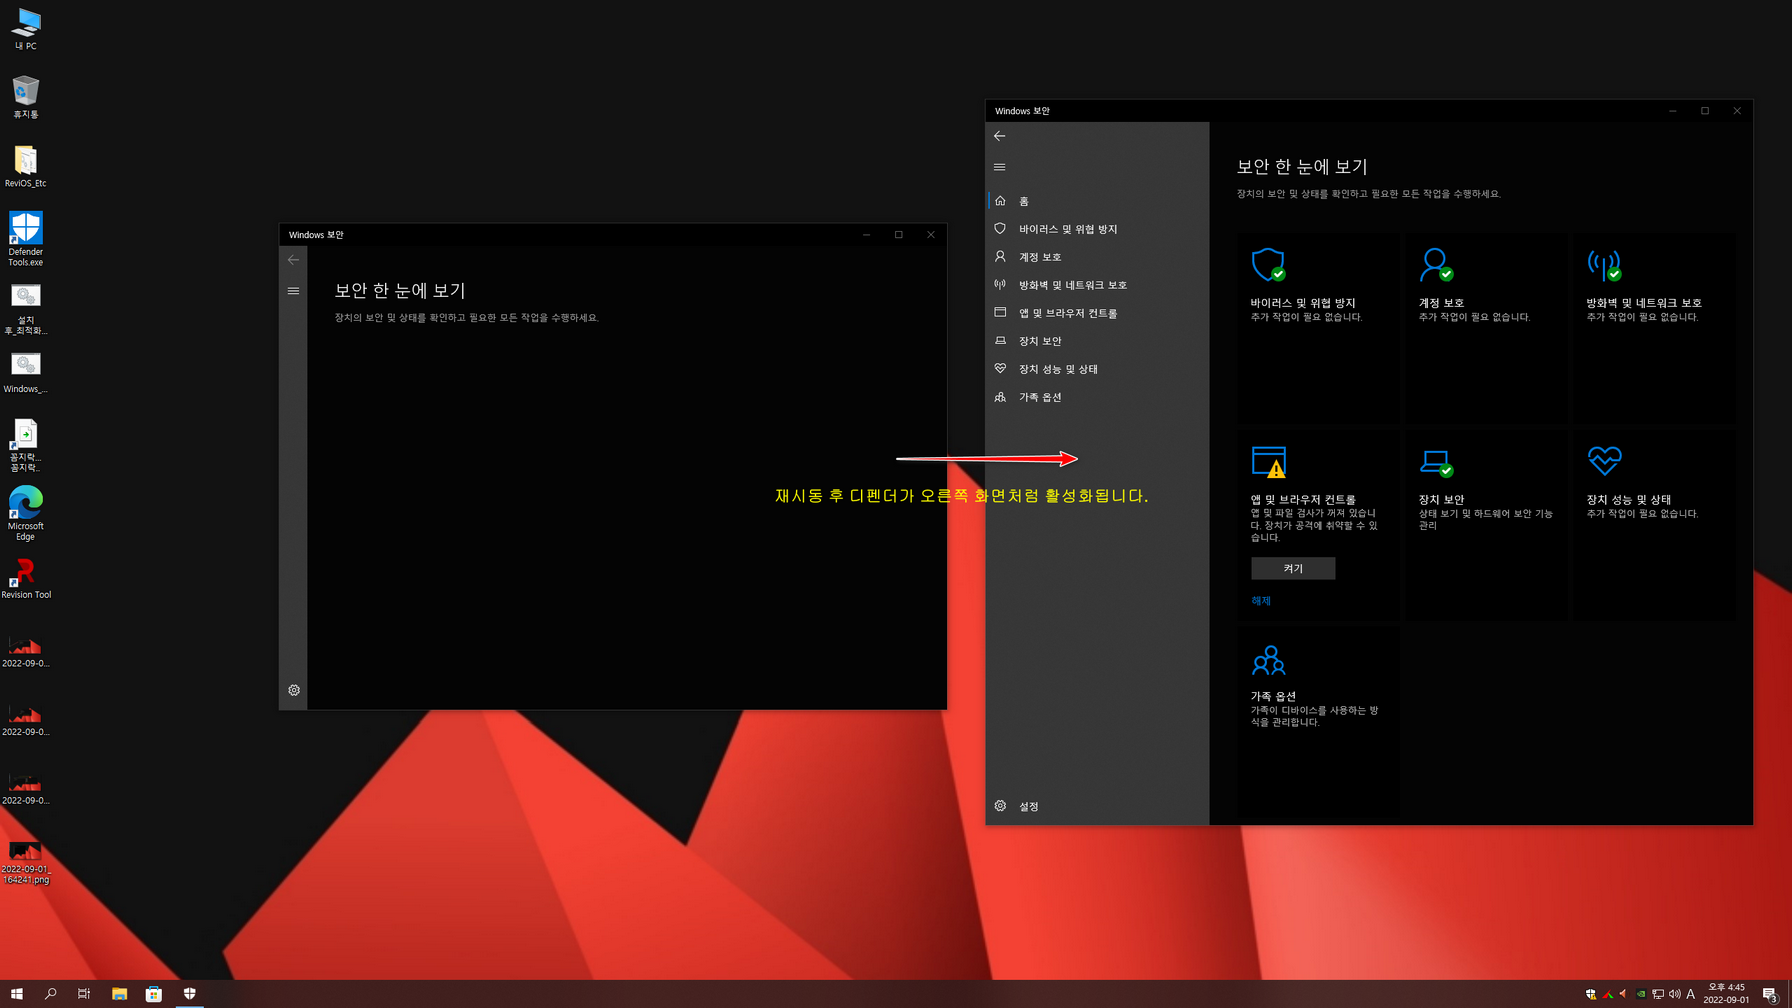Open 바이러스 및 위협 방지 in right window sidebar

tap(1097, 229)
